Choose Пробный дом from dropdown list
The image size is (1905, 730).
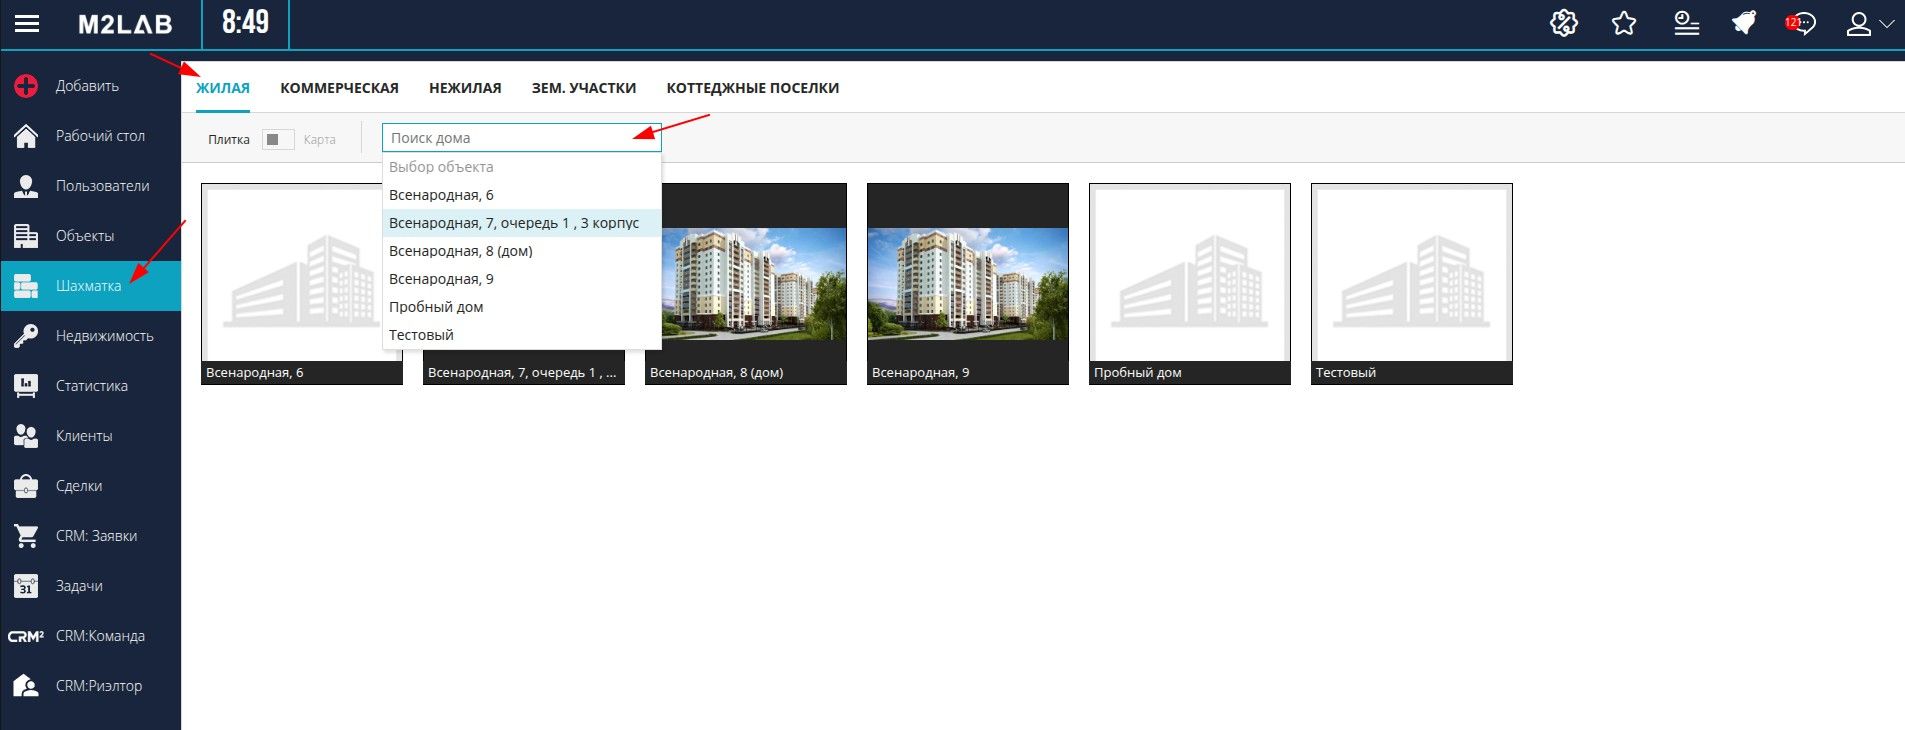coord(436,307)
